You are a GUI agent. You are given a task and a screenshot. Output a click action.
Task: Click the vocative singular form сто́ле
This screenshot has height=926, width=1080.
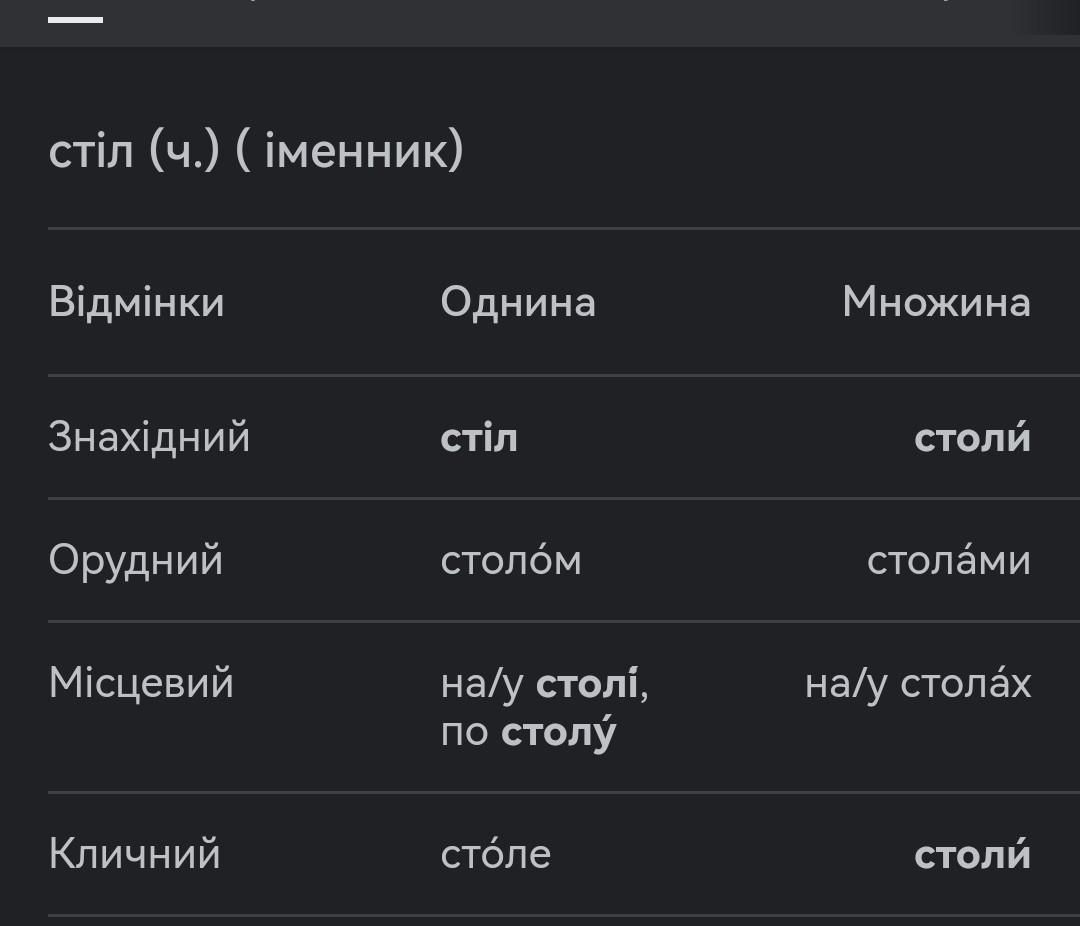tap(496, 854)
